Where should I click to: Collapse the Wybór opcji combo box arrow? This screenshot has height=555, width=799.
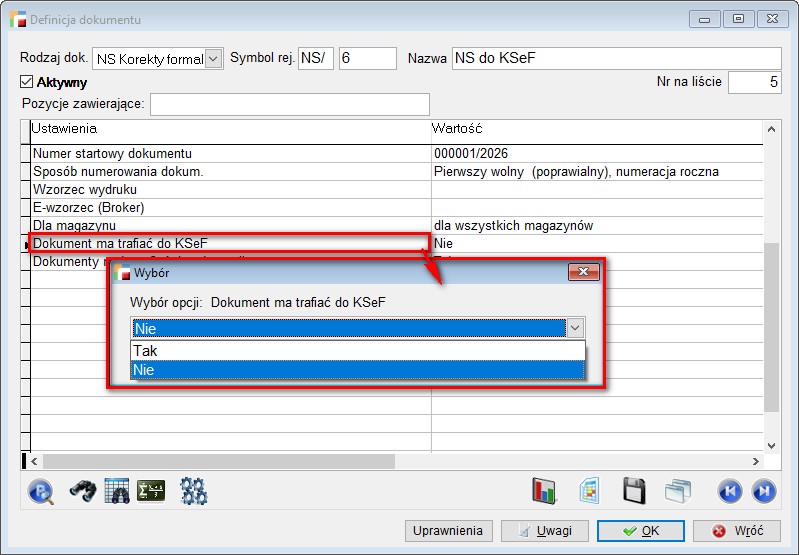point(575,328)
